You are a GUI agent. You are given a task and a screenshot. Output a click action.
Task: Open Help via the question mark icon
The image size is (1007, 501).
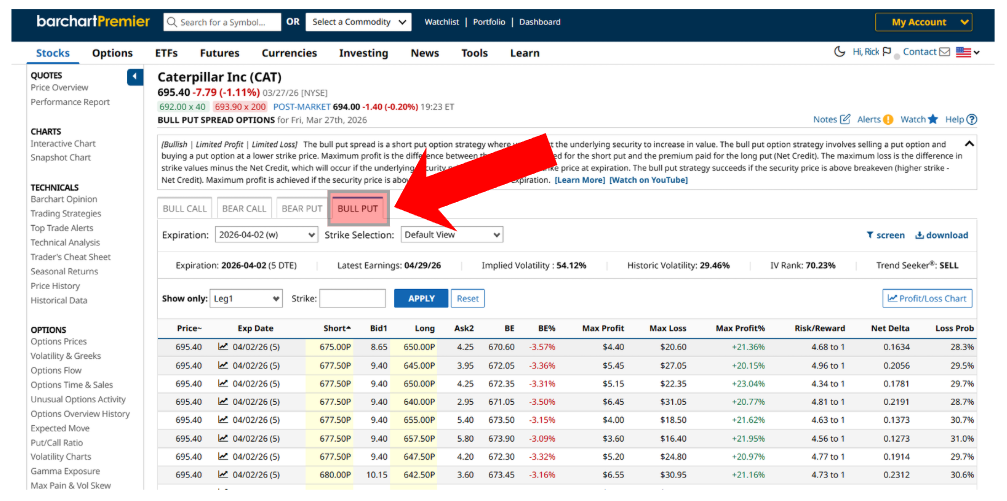(972, 119)
